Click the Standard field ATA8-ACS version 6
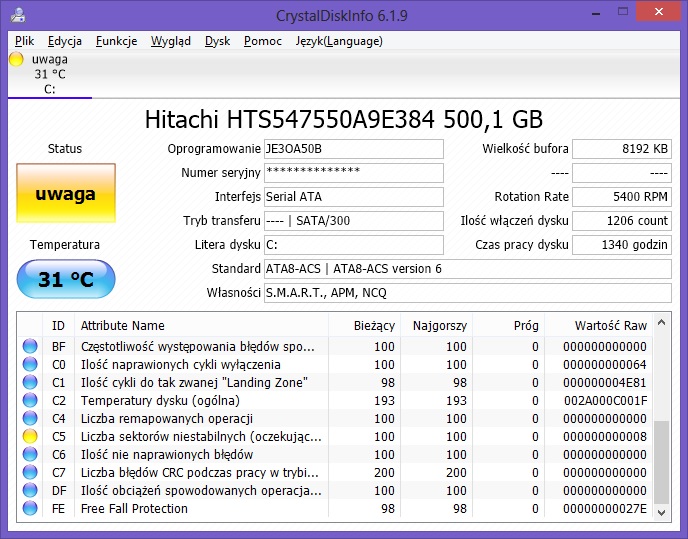 click(x=468, y=269)
